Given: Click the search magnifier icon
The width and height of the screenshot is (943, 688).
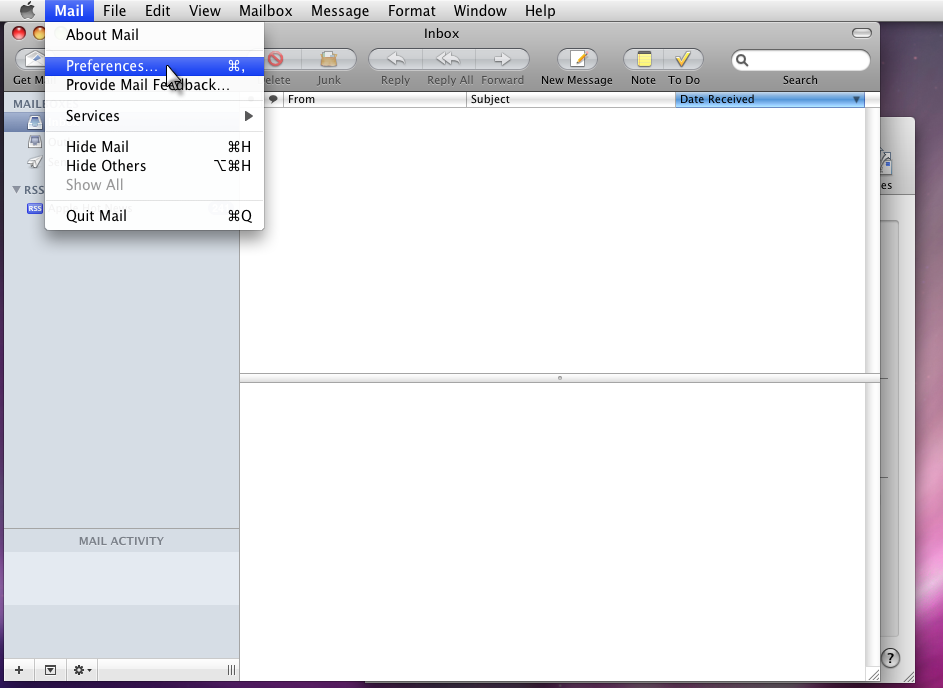Looking at the screenshot, I should [x=742, y=60].
